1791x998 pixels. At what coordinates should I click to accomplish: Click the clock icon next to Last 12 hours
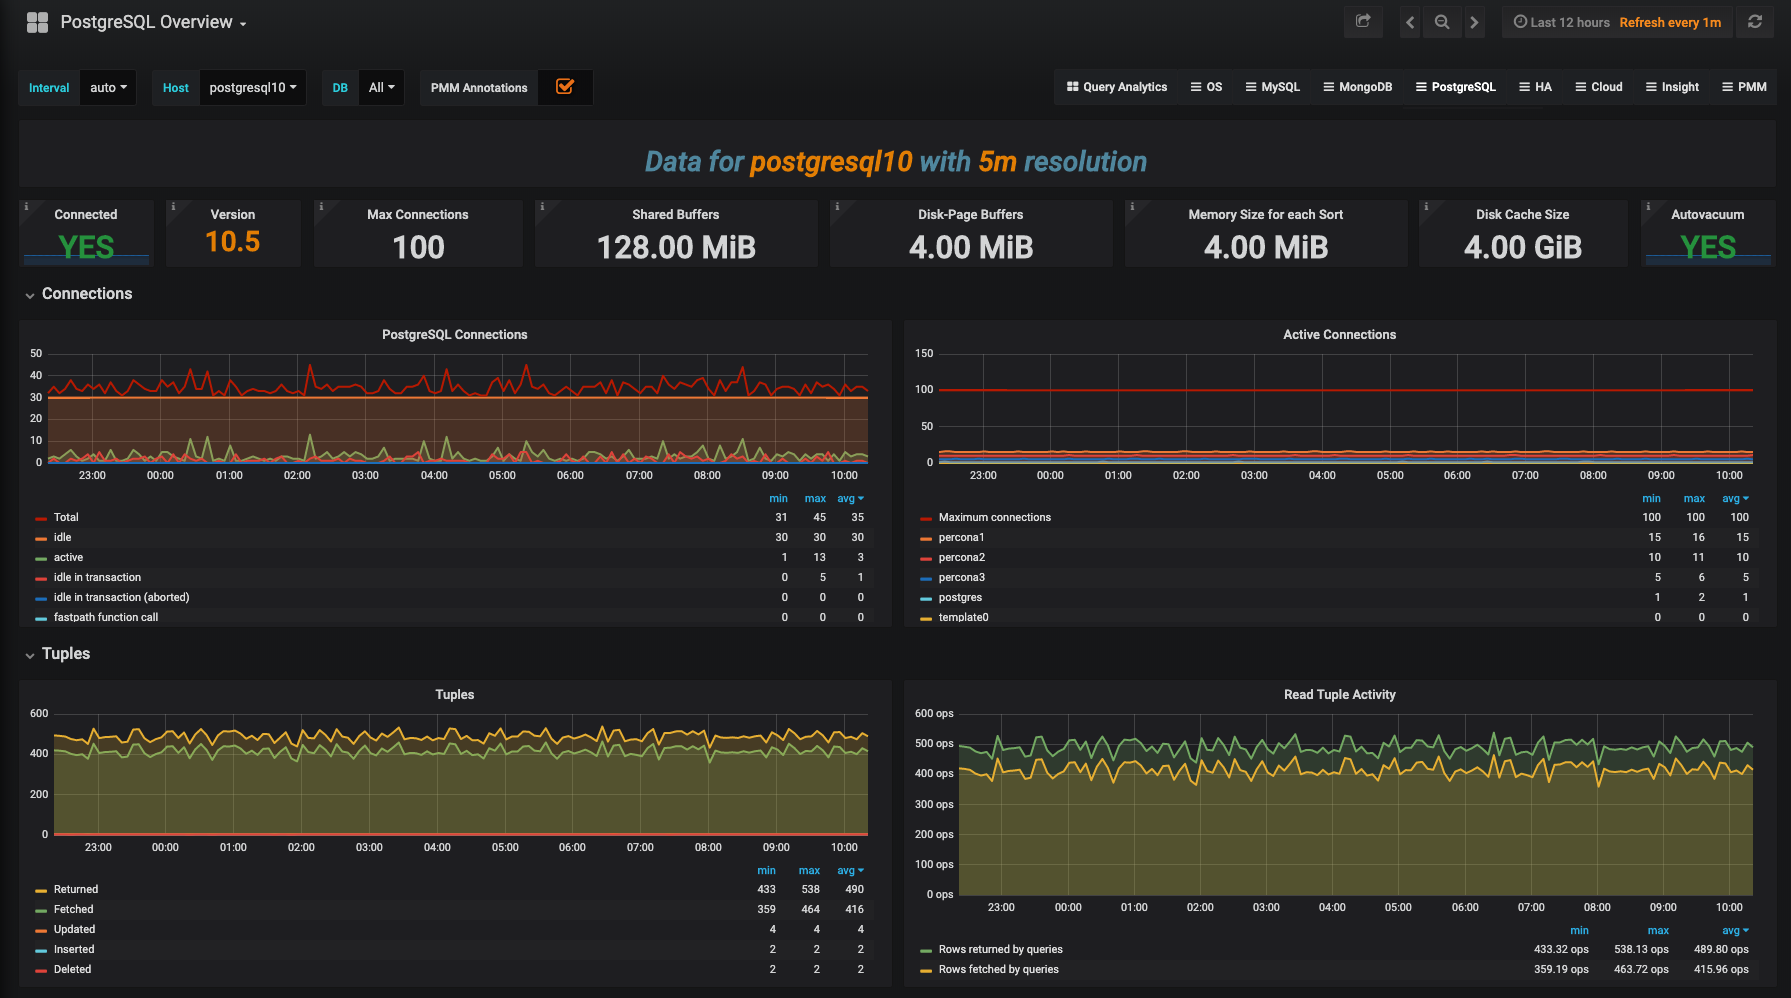1520,21
